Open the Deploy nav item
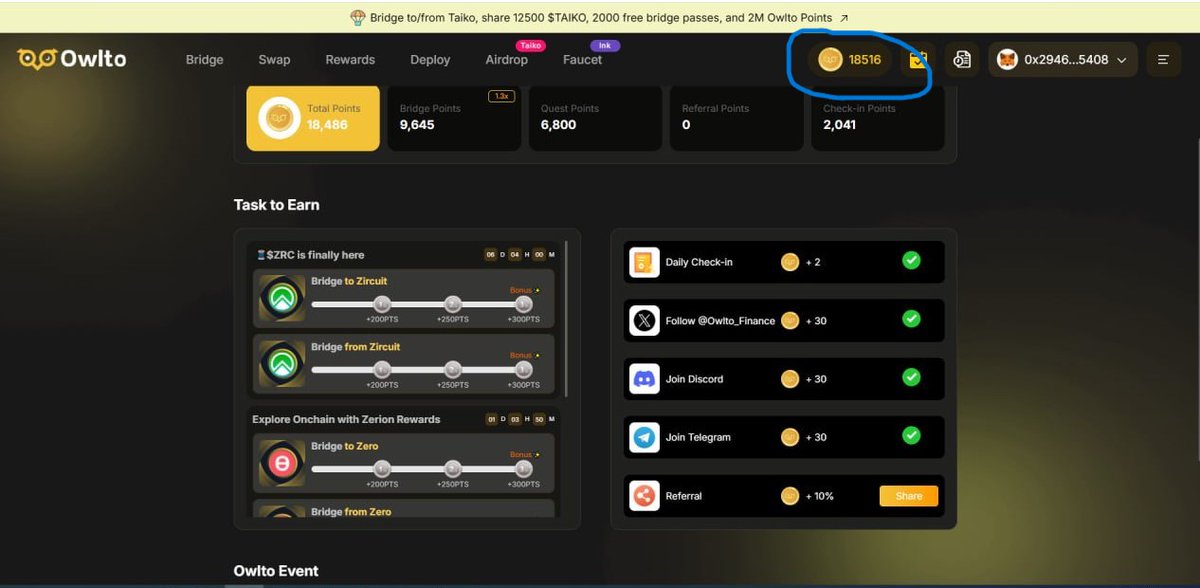Image resolution: width=1200 pixels, height=588 pixels. pyautogui.click(x=430, y=60)
